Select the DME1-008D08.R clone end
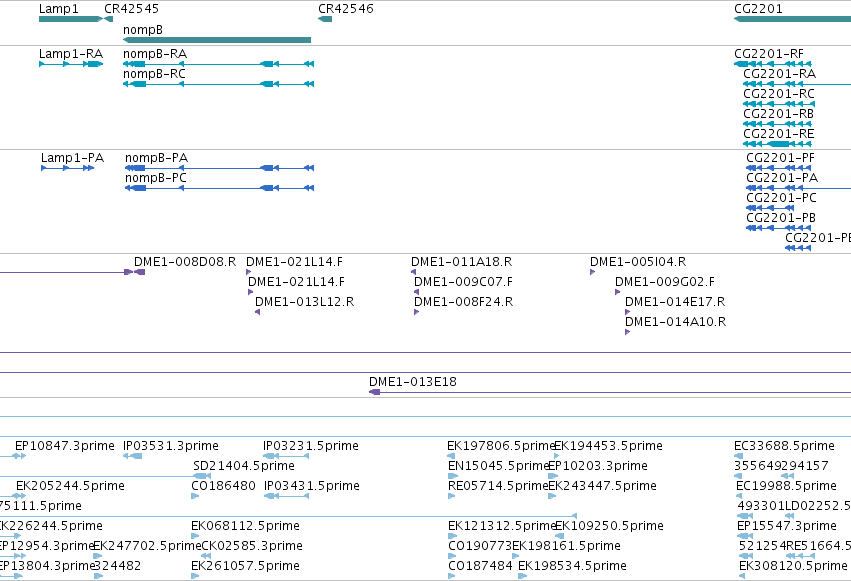The height and width of the screenshot is (581, 851). [x=139, y=272]
